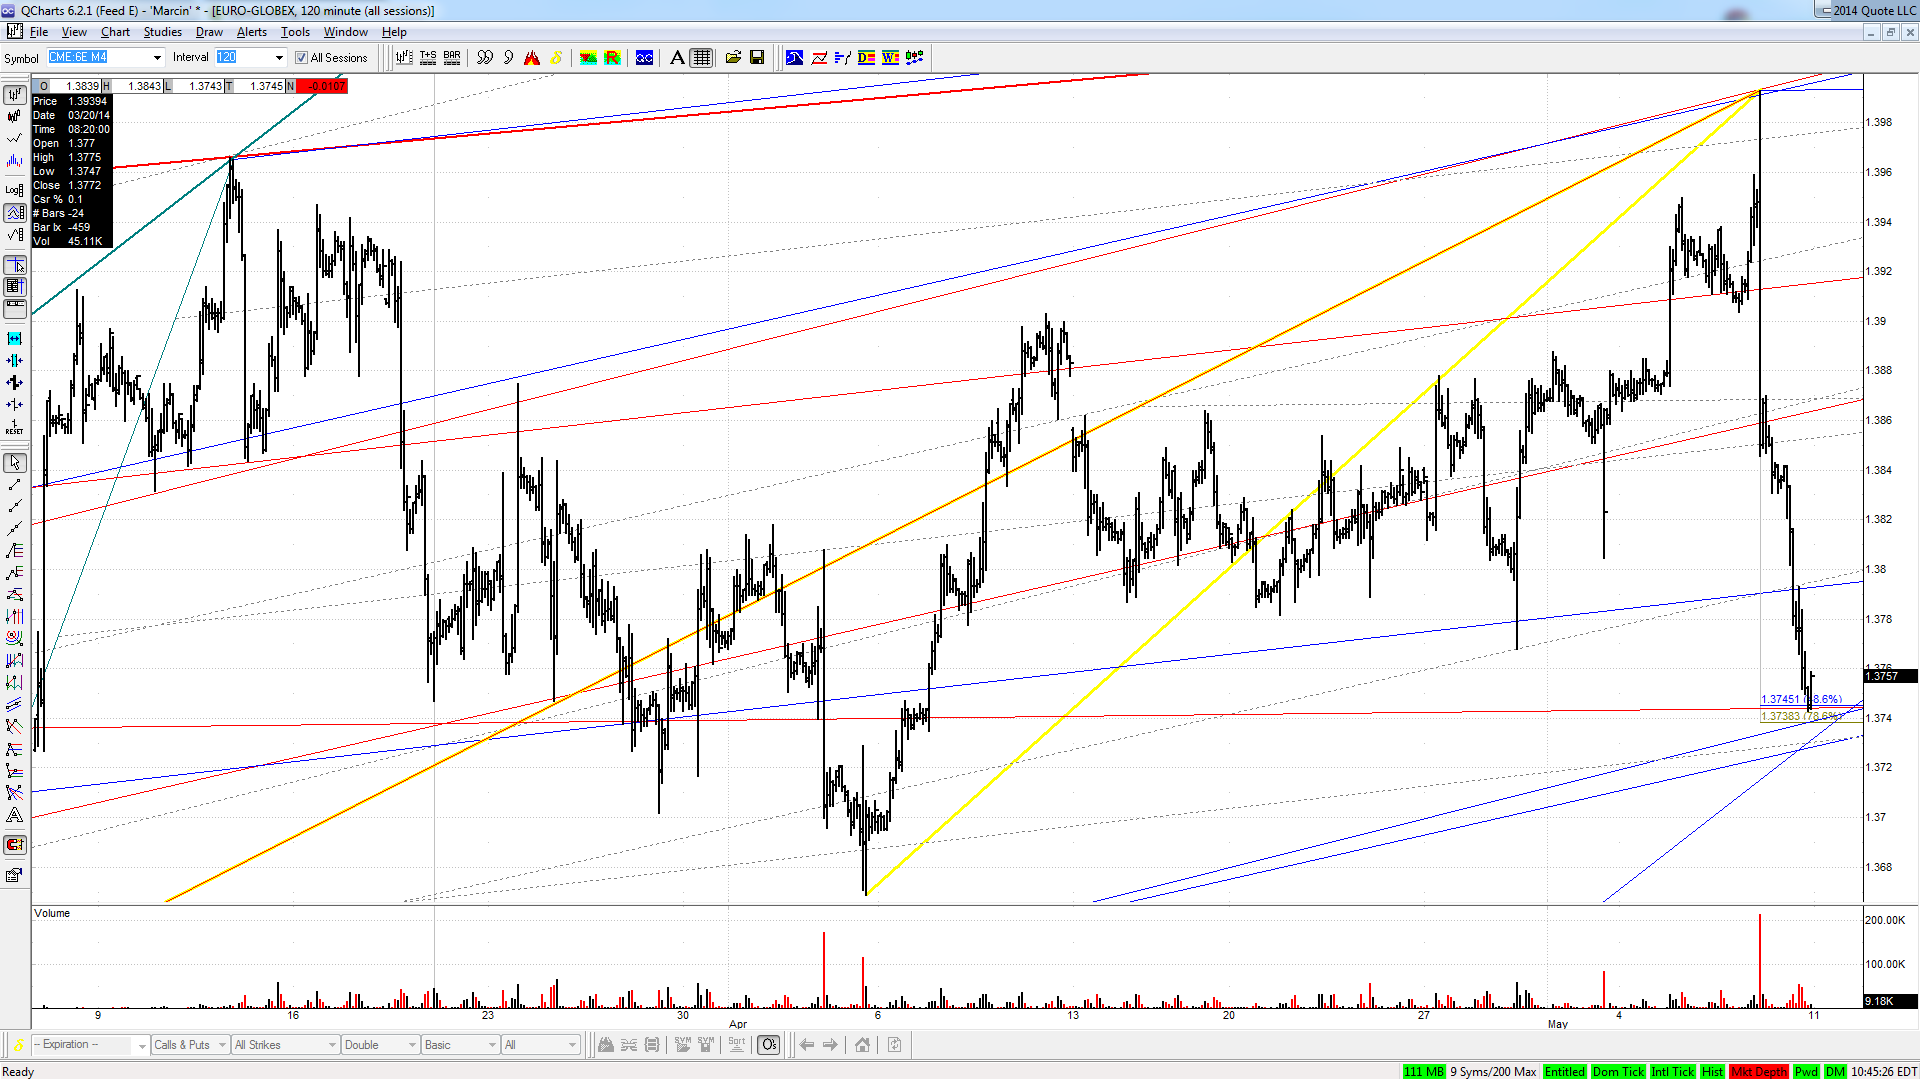This screenshot has height=1080, width=1920.
Task: Expand the Interval dropdown
Action: click(x=279, y=58)
